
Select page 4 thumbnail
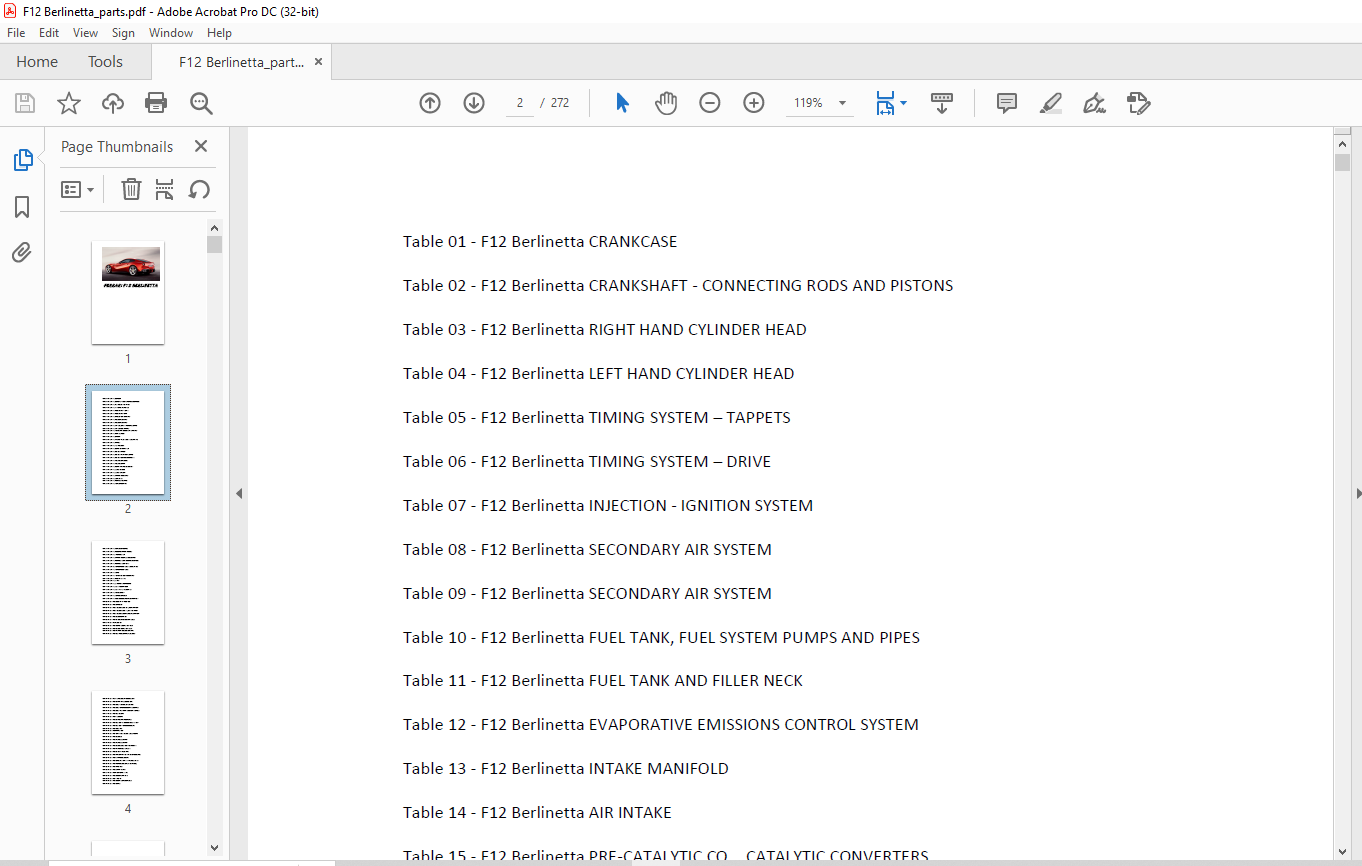128,742
